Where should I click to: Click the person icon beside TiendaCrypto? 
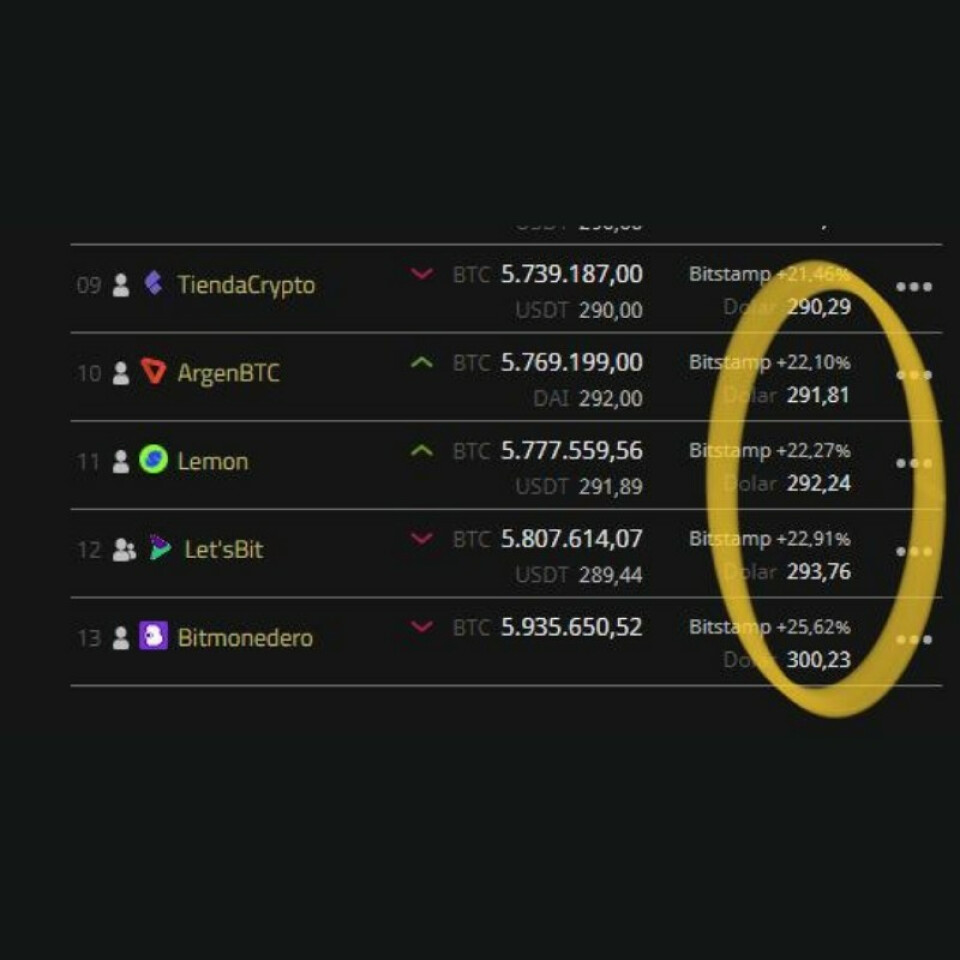coord(121,286)
